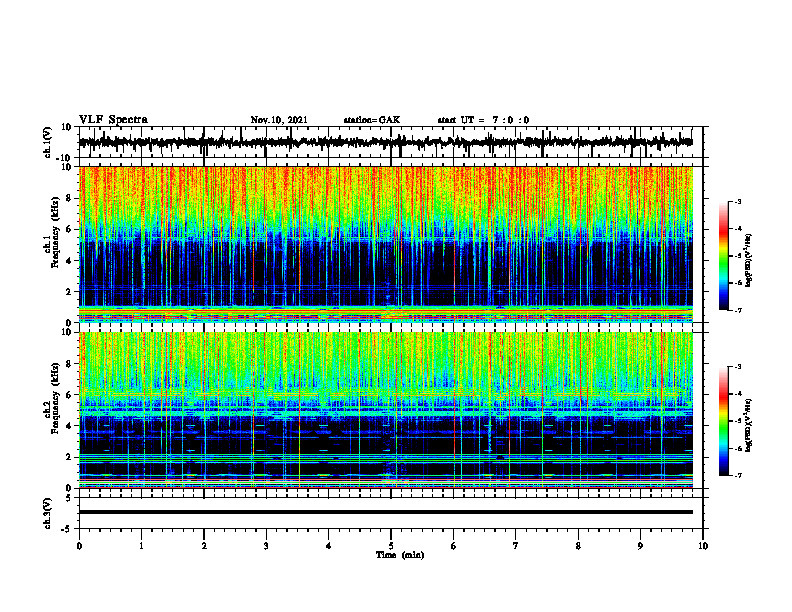Screen dimensions: 792x612
Task: Click the "-7" label on ch.2 color scale
Action: pyautogui.click(x=737, y=475)
